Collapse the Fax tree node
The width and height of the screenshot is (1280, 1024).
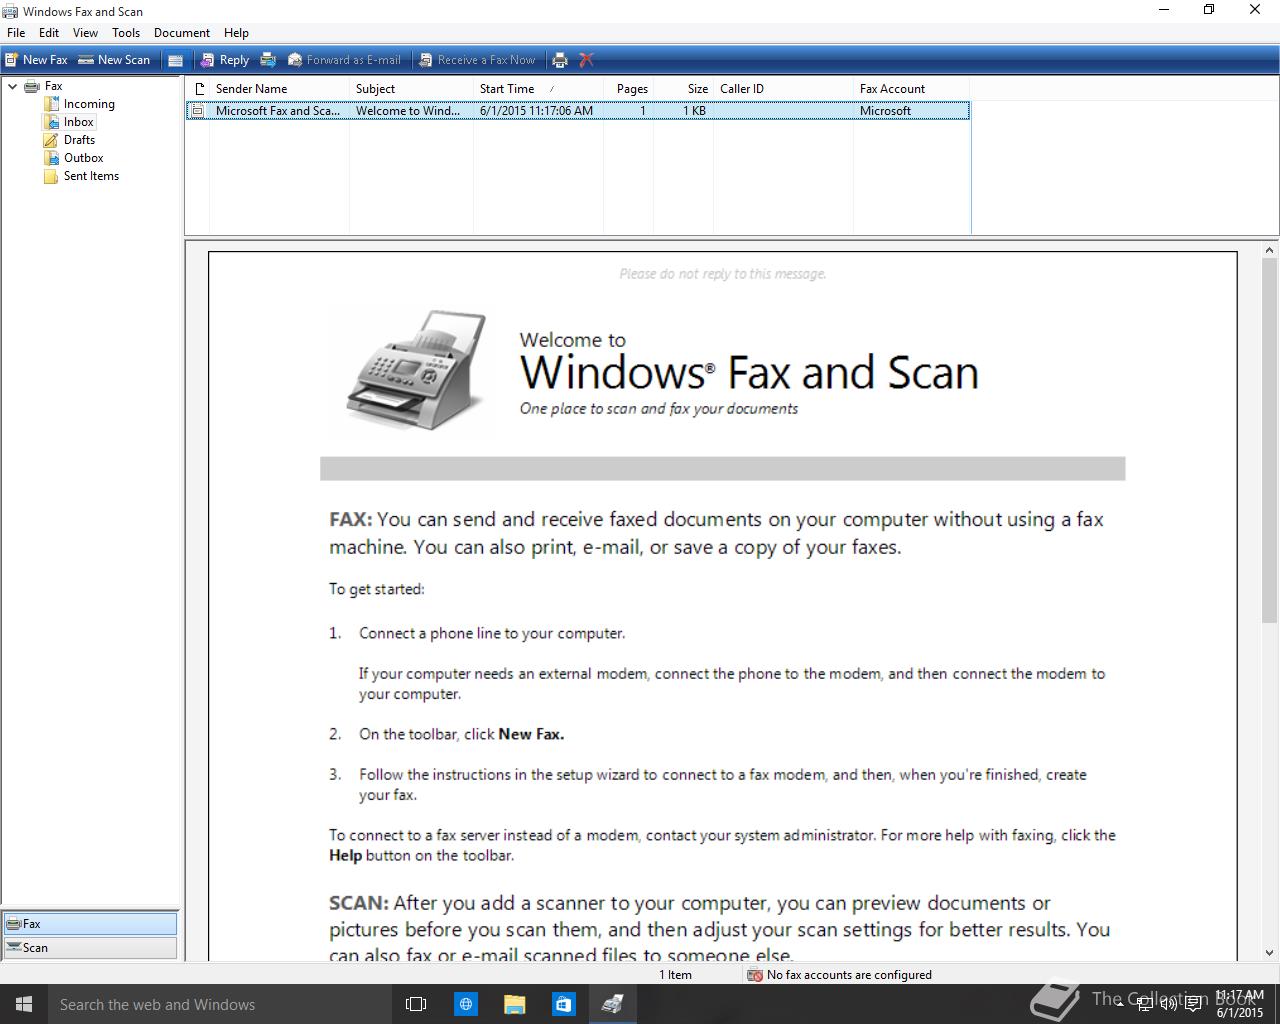click(12, 86)
